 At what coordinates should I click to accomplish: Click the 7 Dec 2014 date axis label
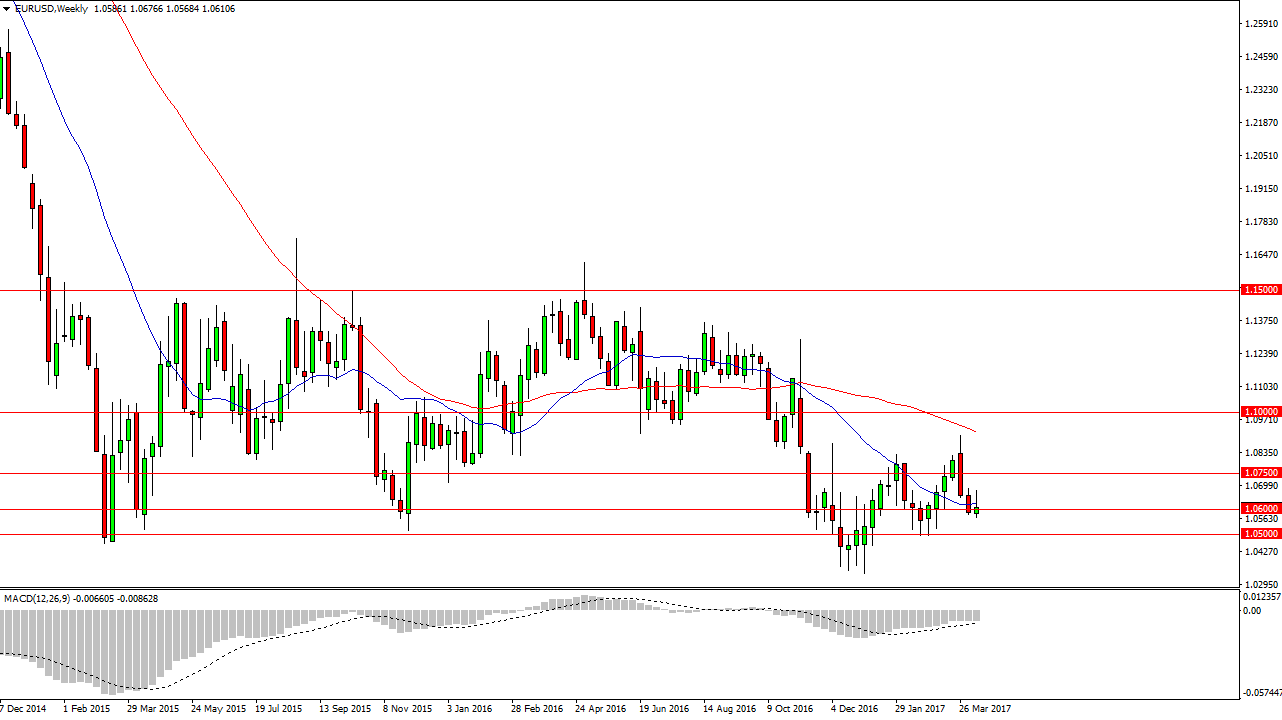pos(22,708)
